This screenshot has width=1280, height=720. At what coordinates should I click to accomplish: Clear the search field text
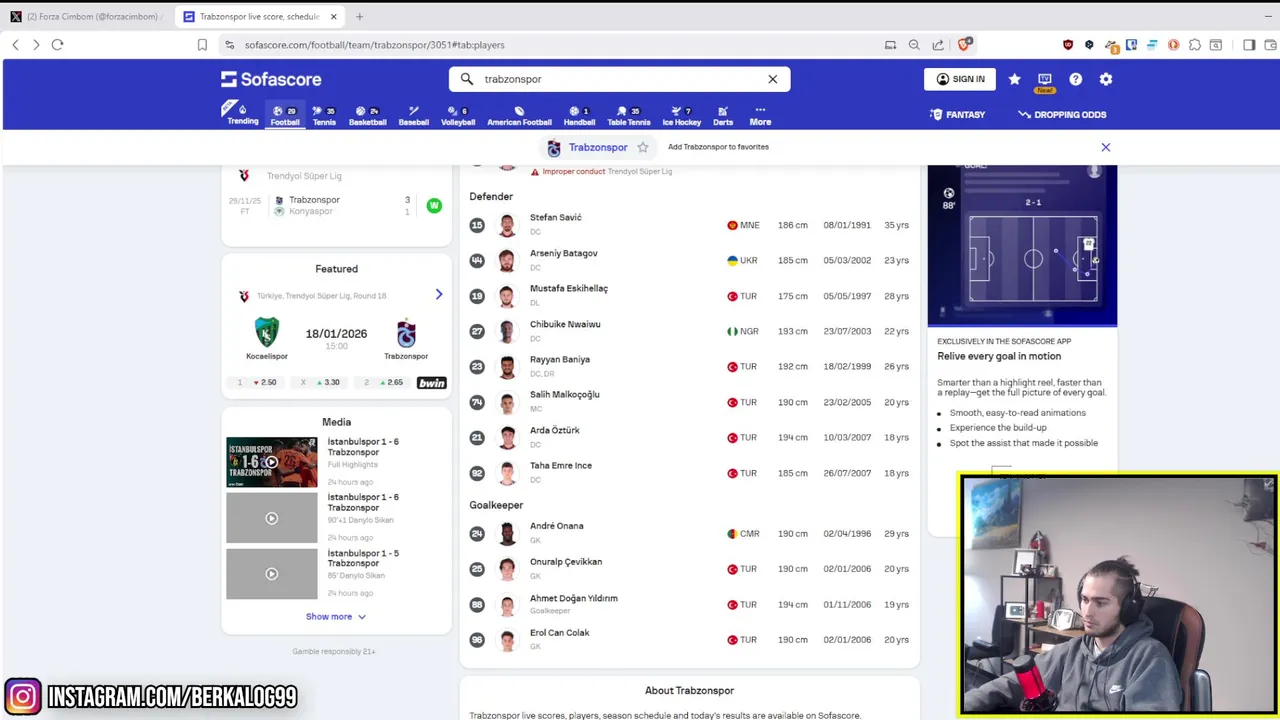772,79
